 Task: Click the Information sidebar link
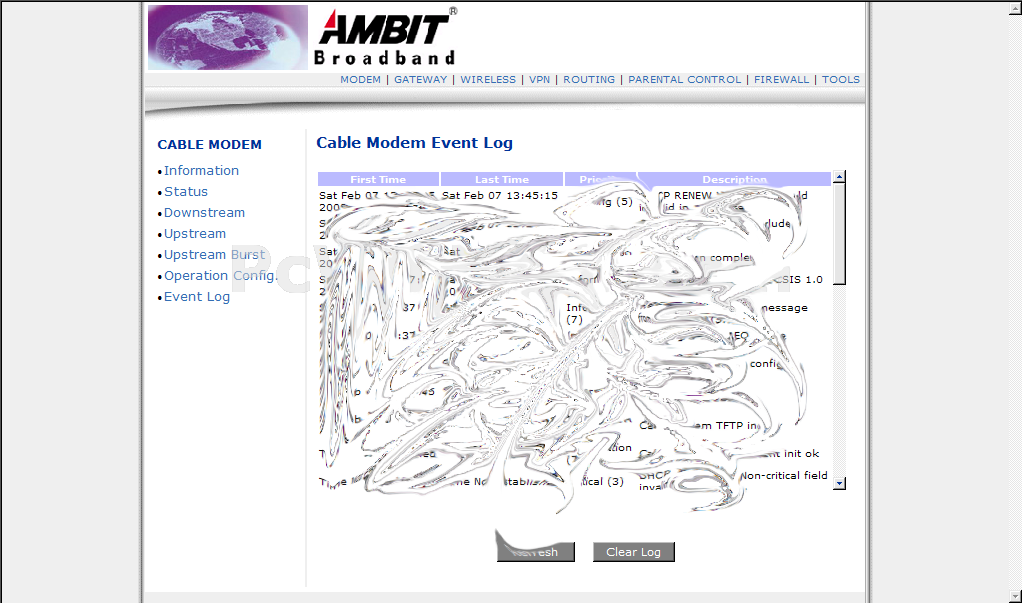[201, 171]
